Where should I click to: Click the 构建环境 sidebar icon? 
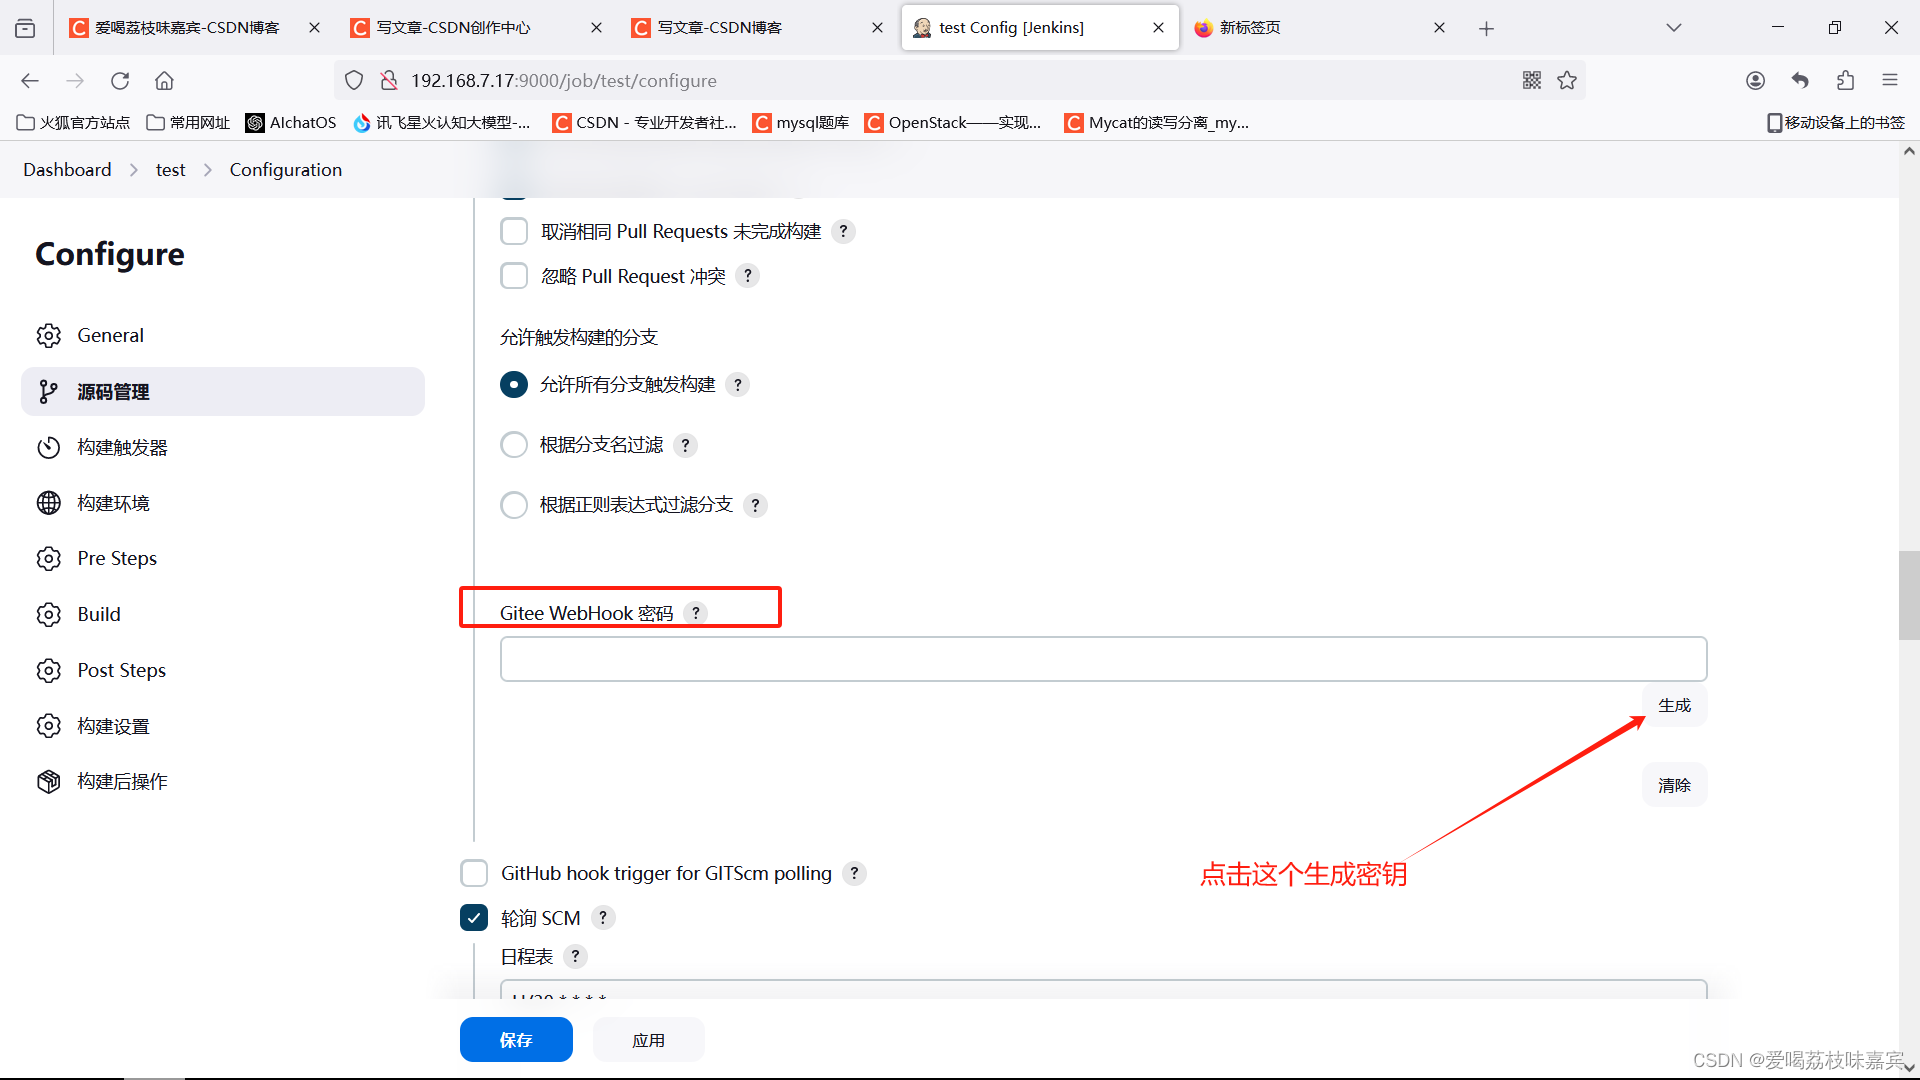point(47,502)
